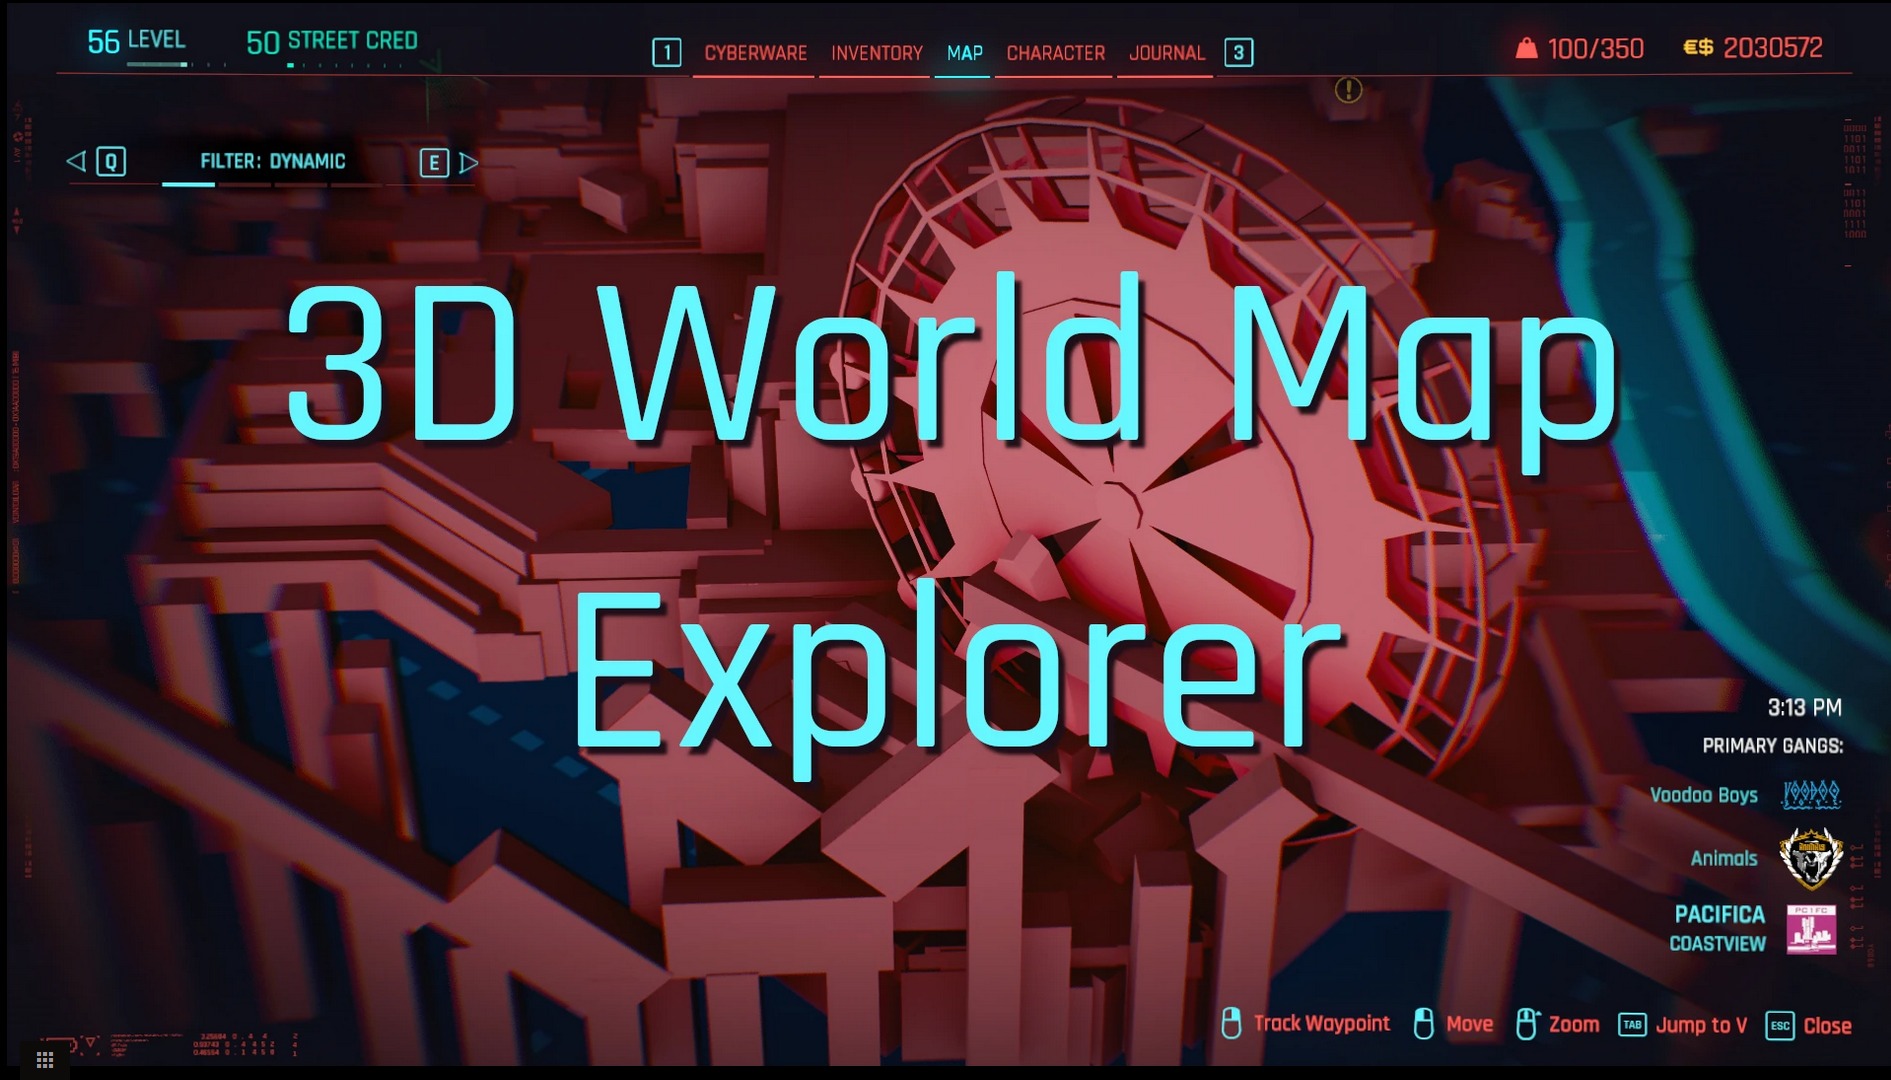
Task: Click Jump to V button
Action: tap(1683, 1025)
